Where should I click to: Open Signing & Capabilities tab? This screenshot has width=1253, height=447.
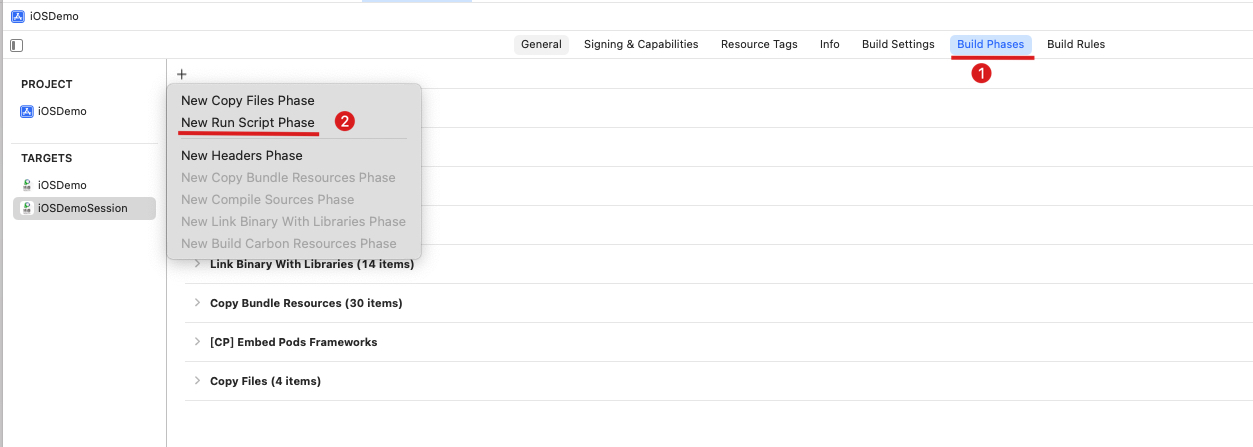(x=641, y=44)
